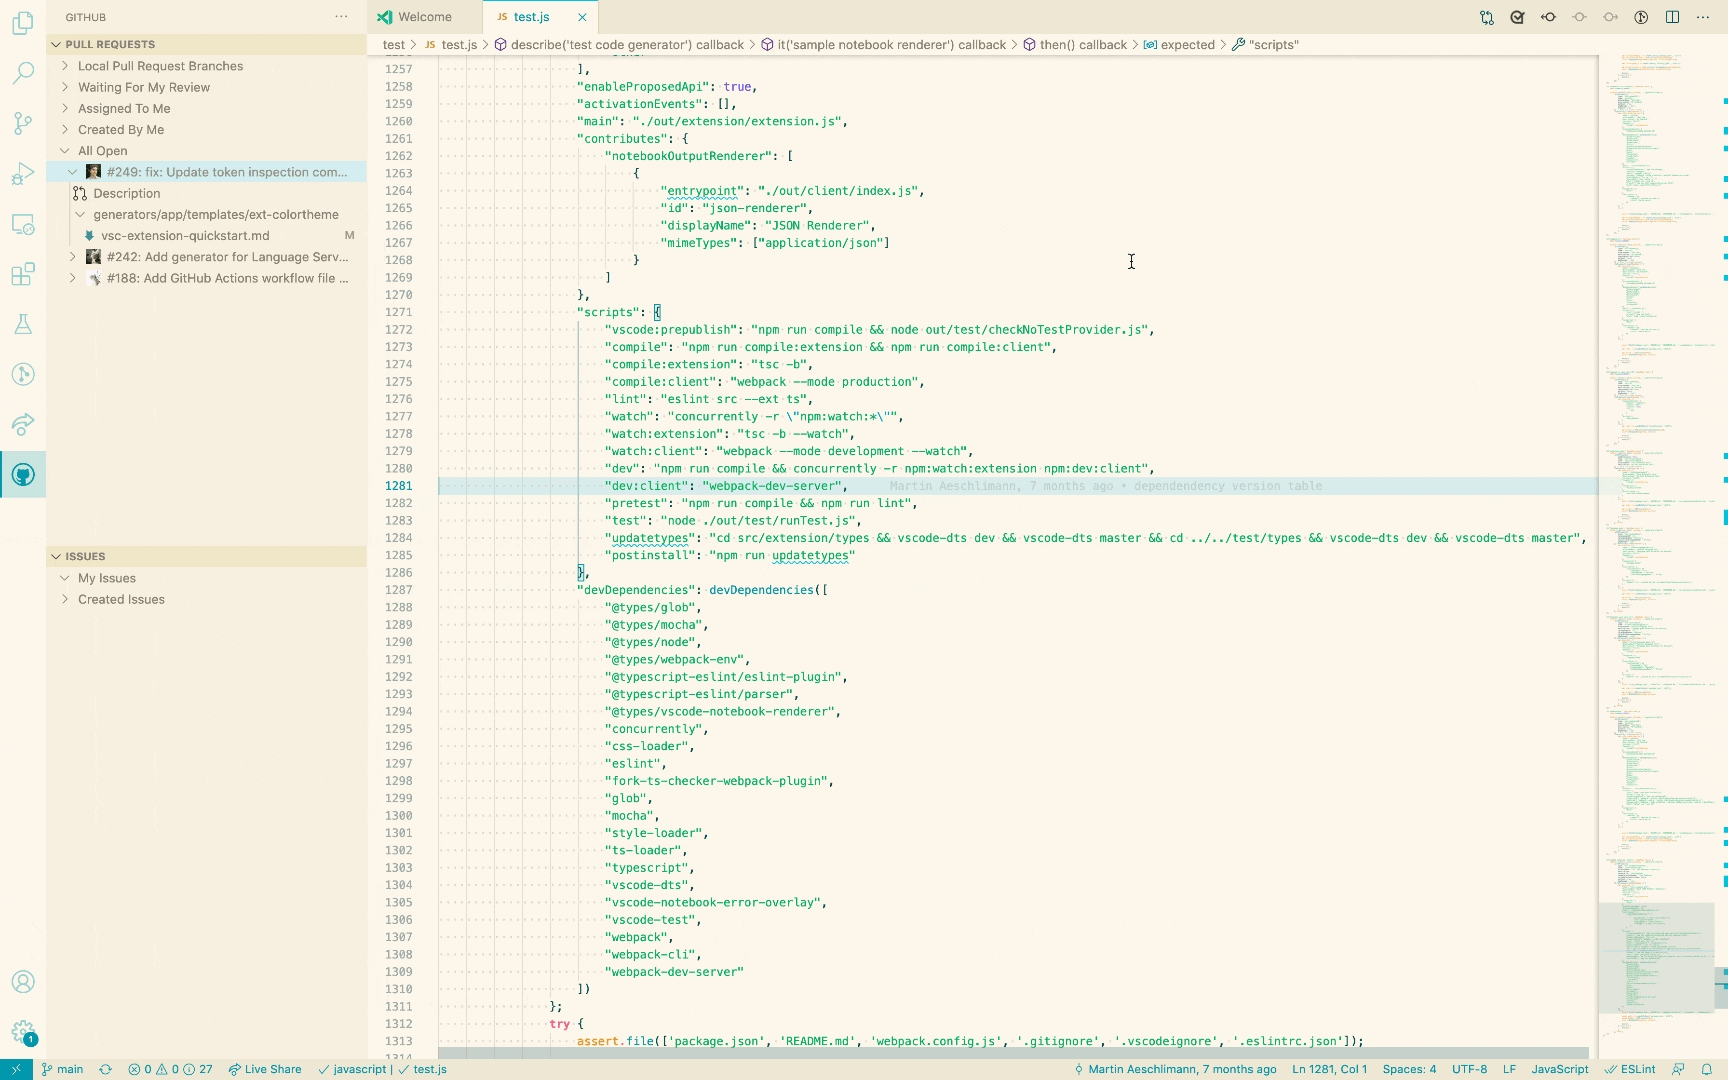Click the Open Changes compare icon
The width and height of the screenshot is (1728, 1080).
[x=1487, y=17]
